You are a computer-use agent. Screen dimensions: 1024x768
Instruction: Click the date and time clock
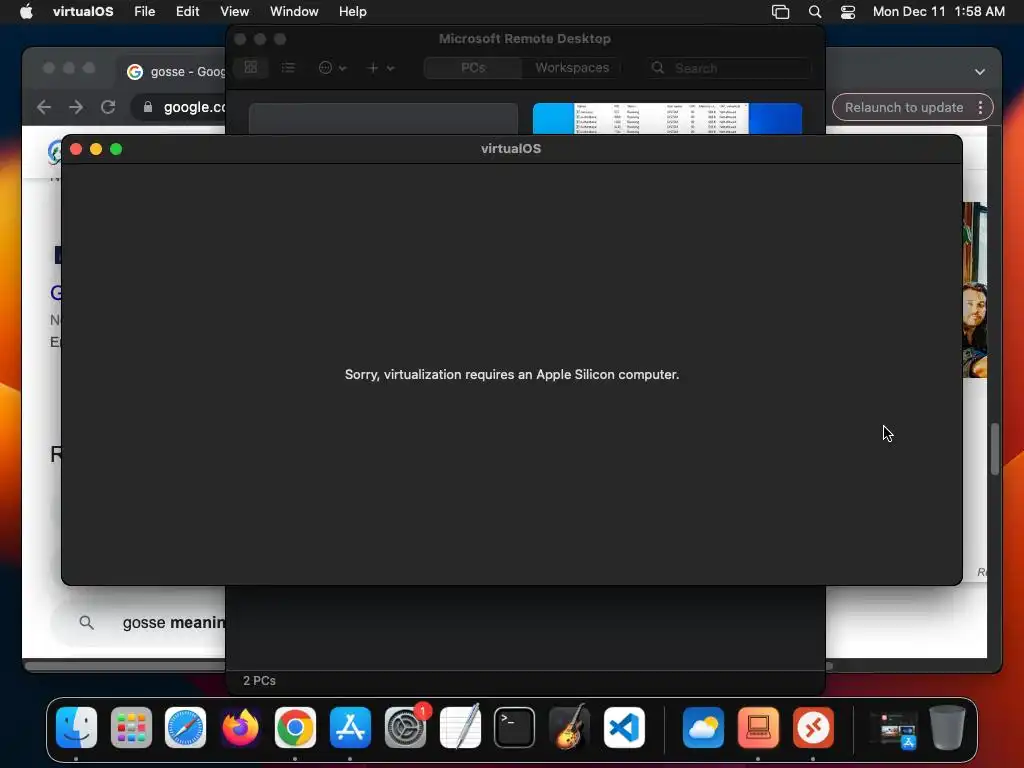[938, 11]
